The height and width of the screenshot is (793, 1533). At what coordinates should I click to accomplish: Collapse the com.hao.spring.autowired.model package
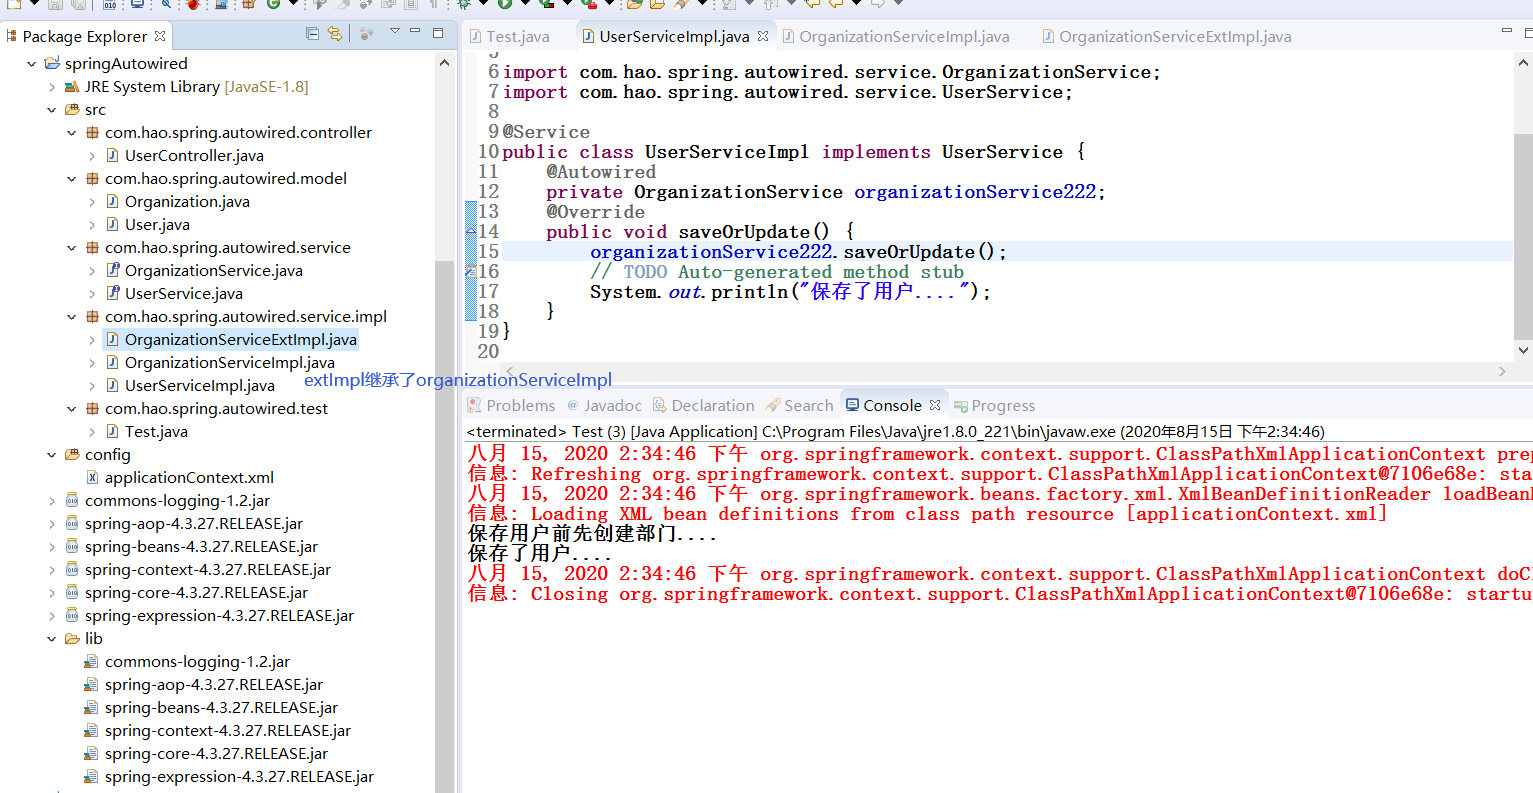point(72,179)
